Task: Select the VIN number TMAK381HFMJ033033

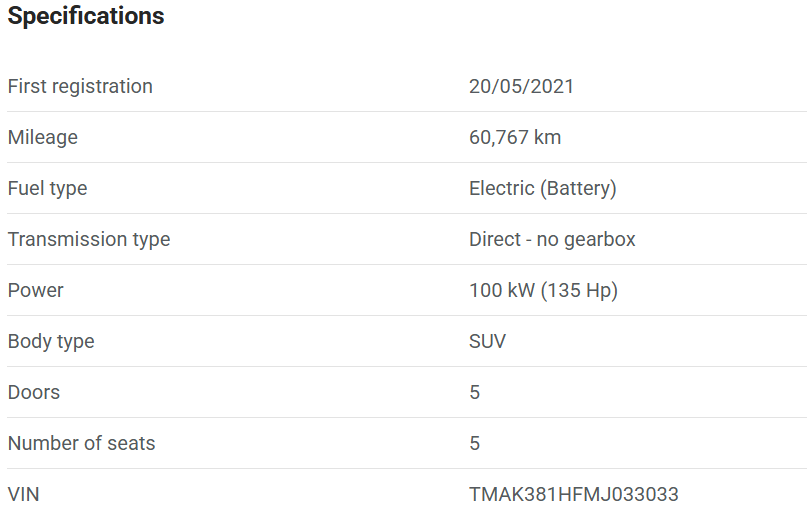Action: (574, 494)
